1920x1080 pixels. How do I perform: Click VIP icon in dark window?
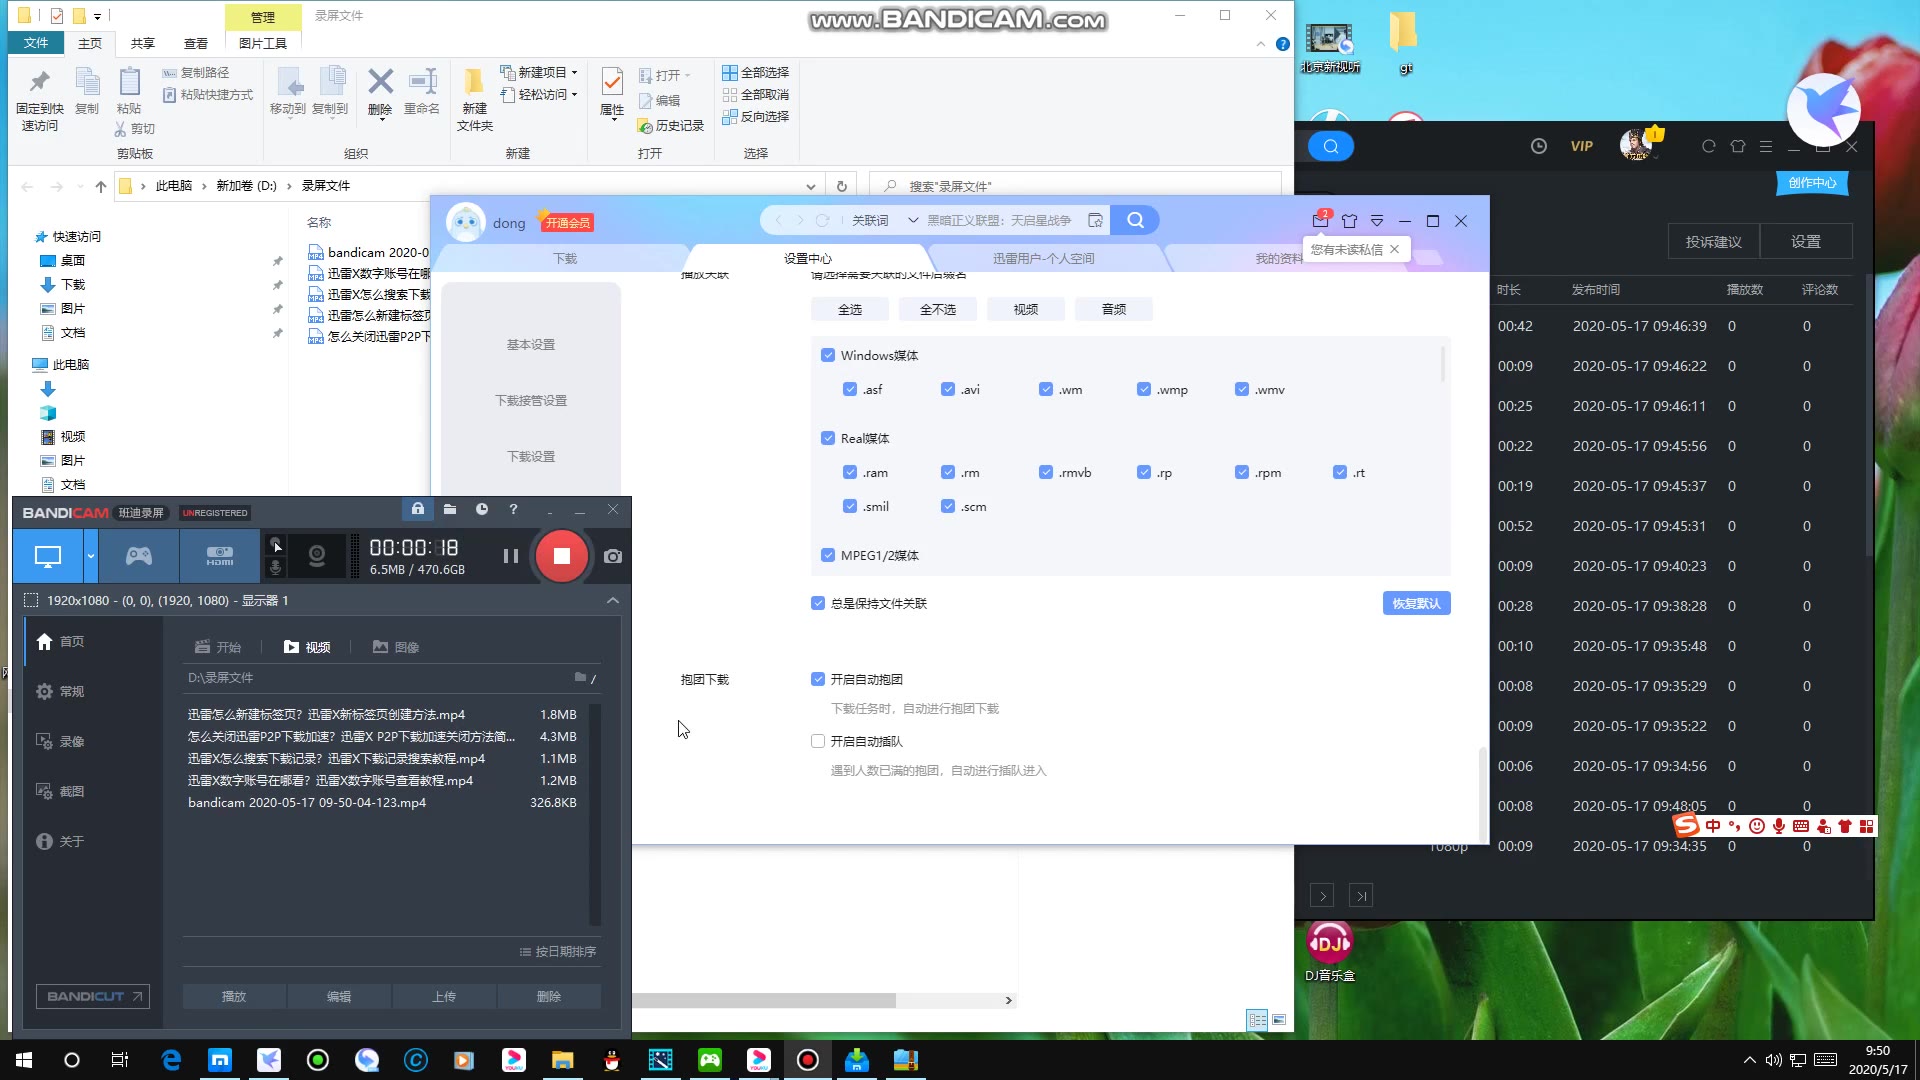pyautogui.click(x=1581, y=146)
